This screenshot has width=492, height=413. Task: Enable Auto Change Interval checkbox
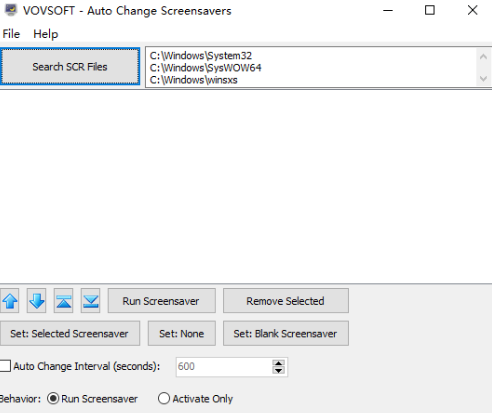5,366
